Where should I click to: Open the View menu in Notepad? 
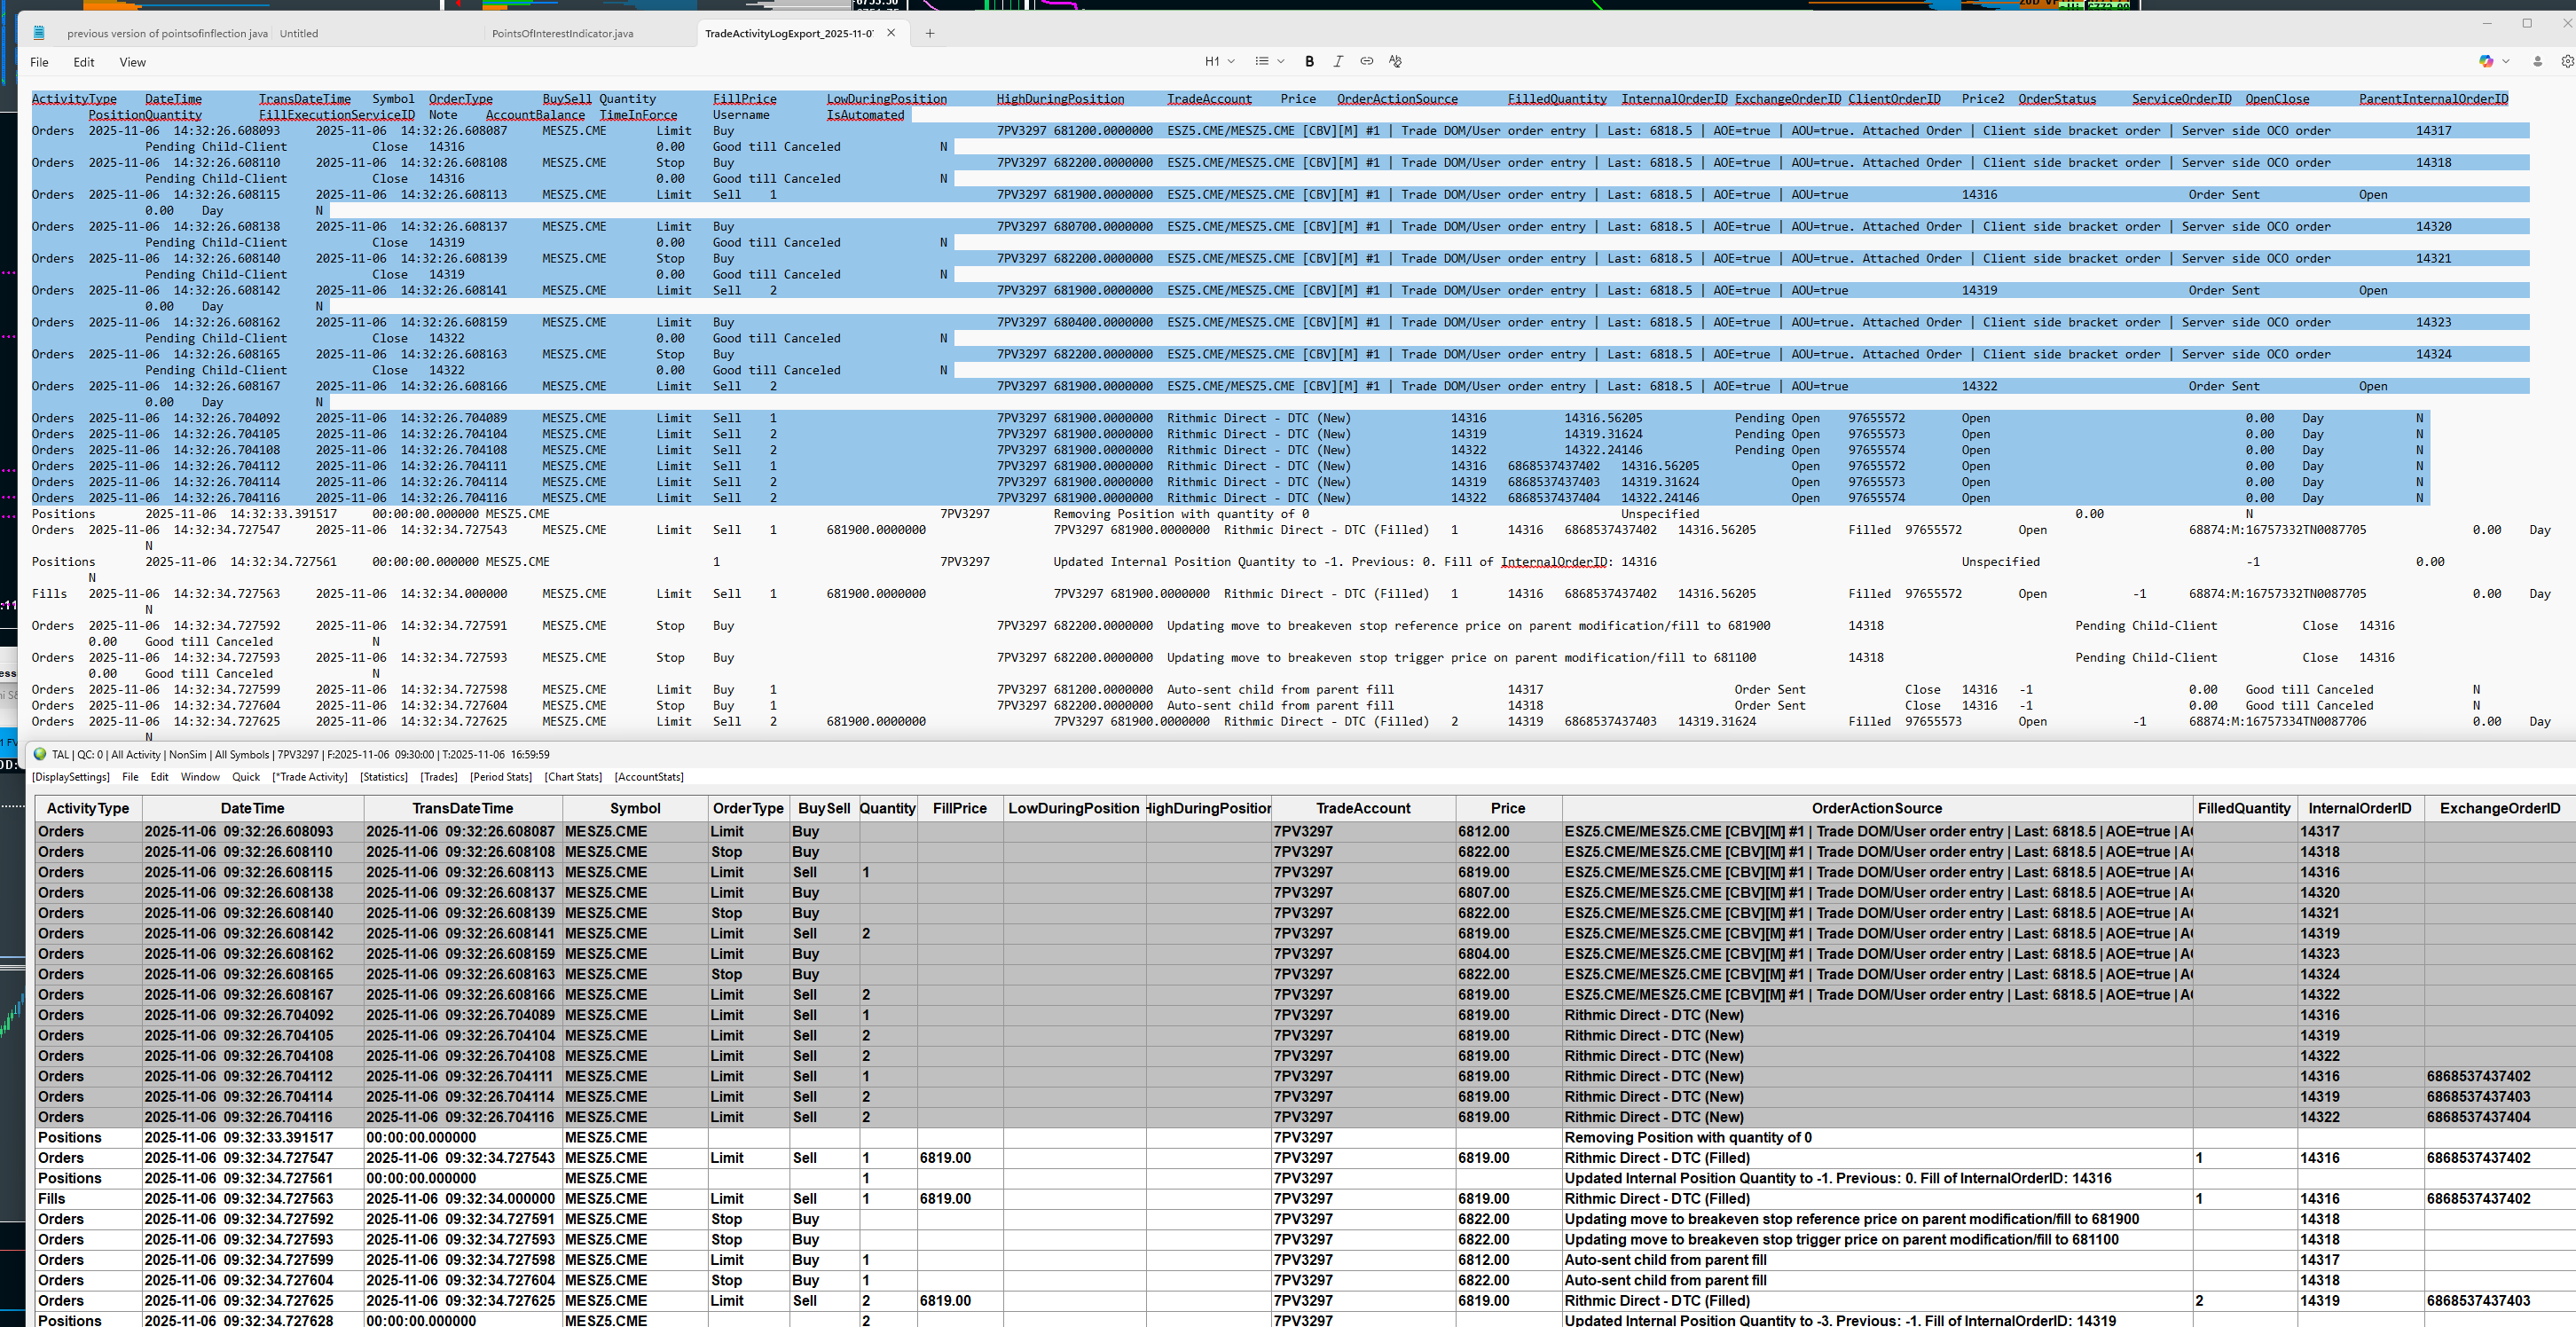pos(132,62)
